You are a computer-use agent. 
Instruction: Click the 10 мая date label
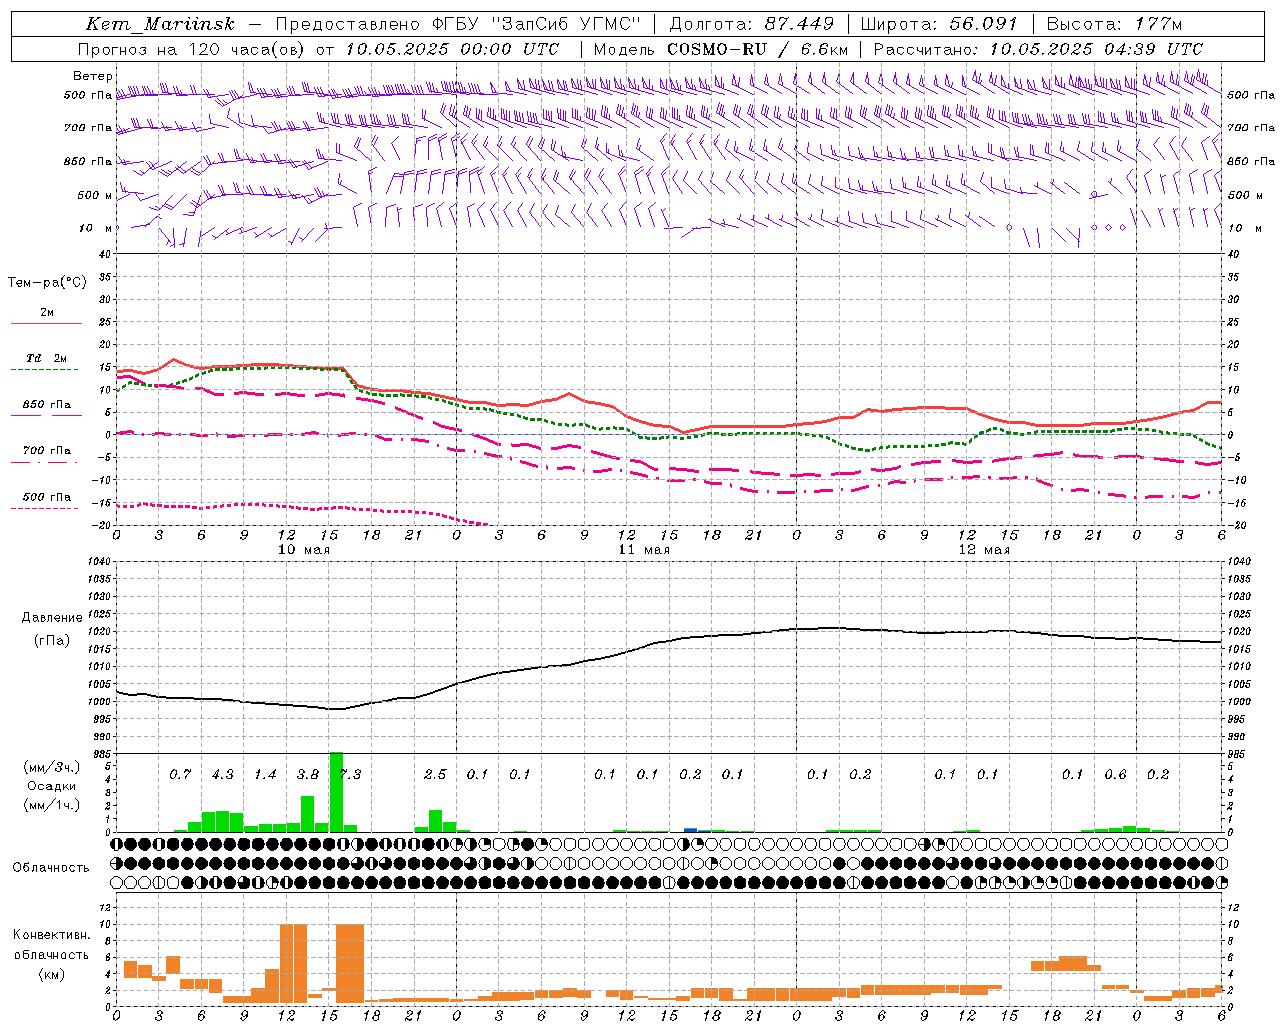click(304, 550)
